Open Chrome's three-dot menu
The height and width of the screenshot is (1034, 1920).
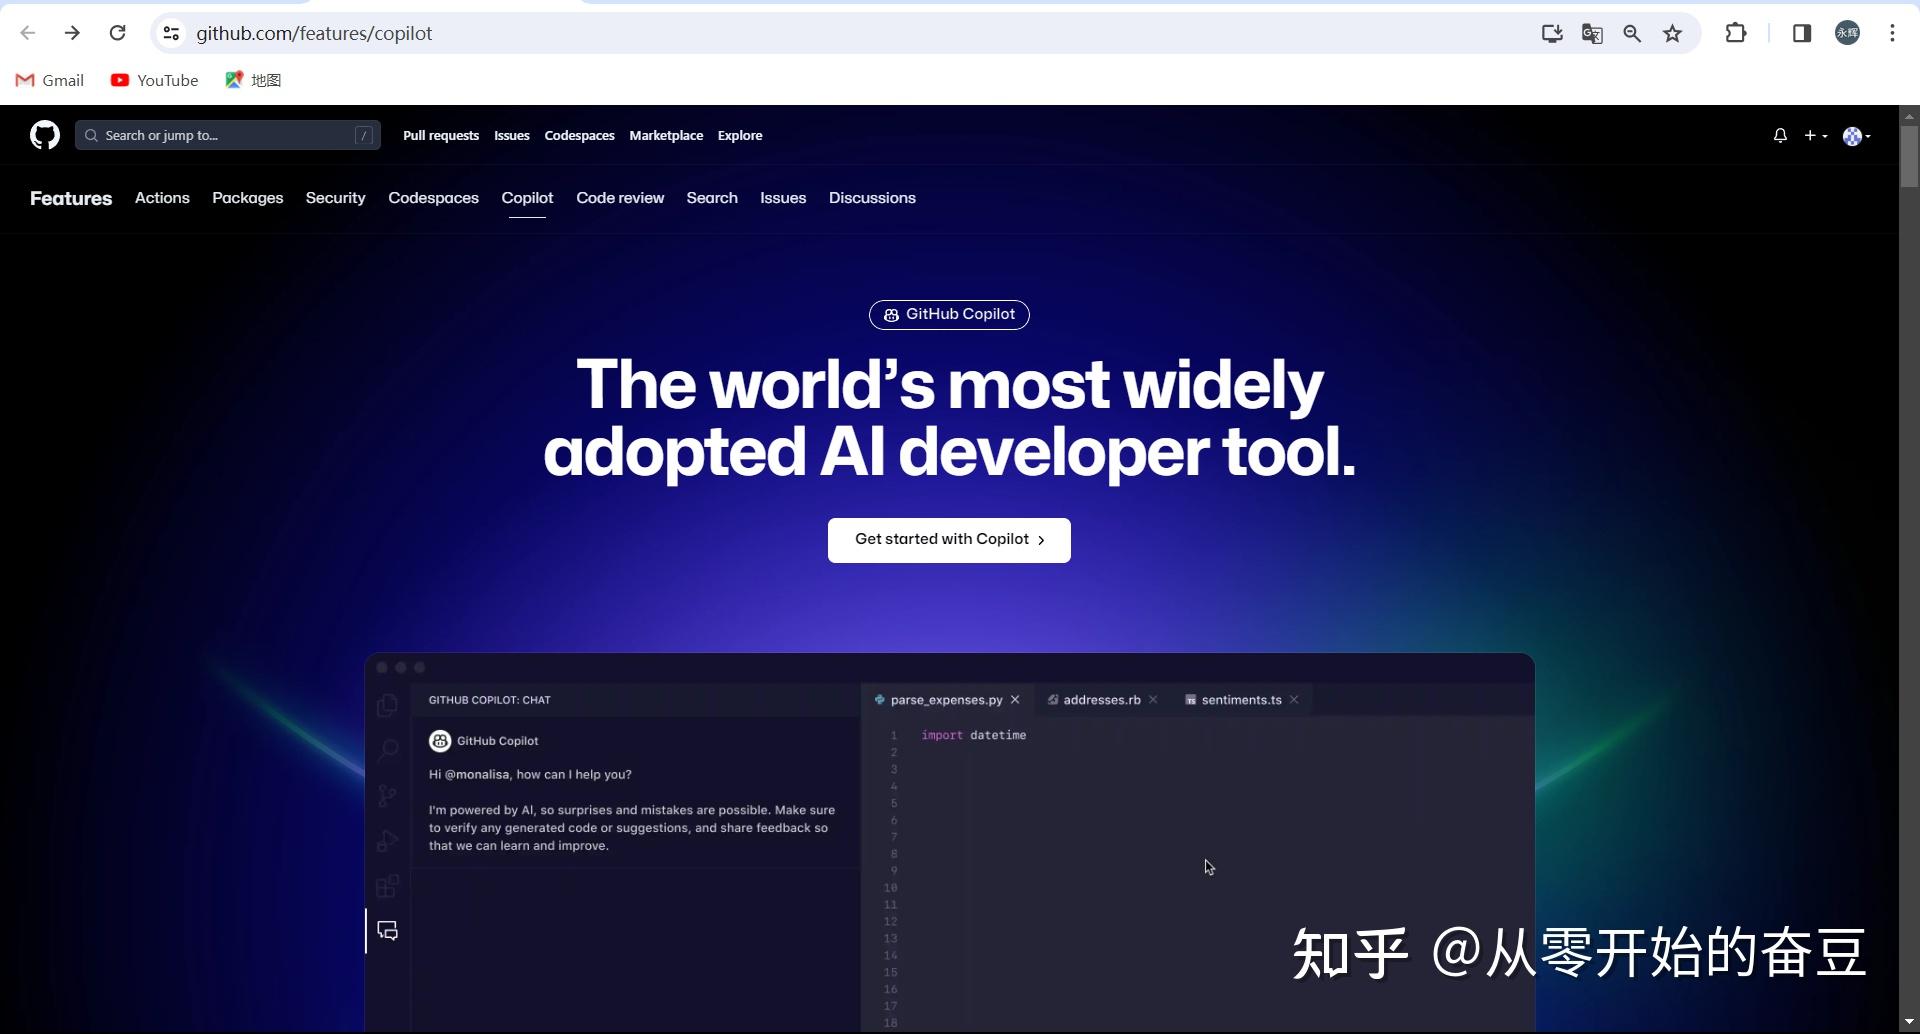[1892, 33]
